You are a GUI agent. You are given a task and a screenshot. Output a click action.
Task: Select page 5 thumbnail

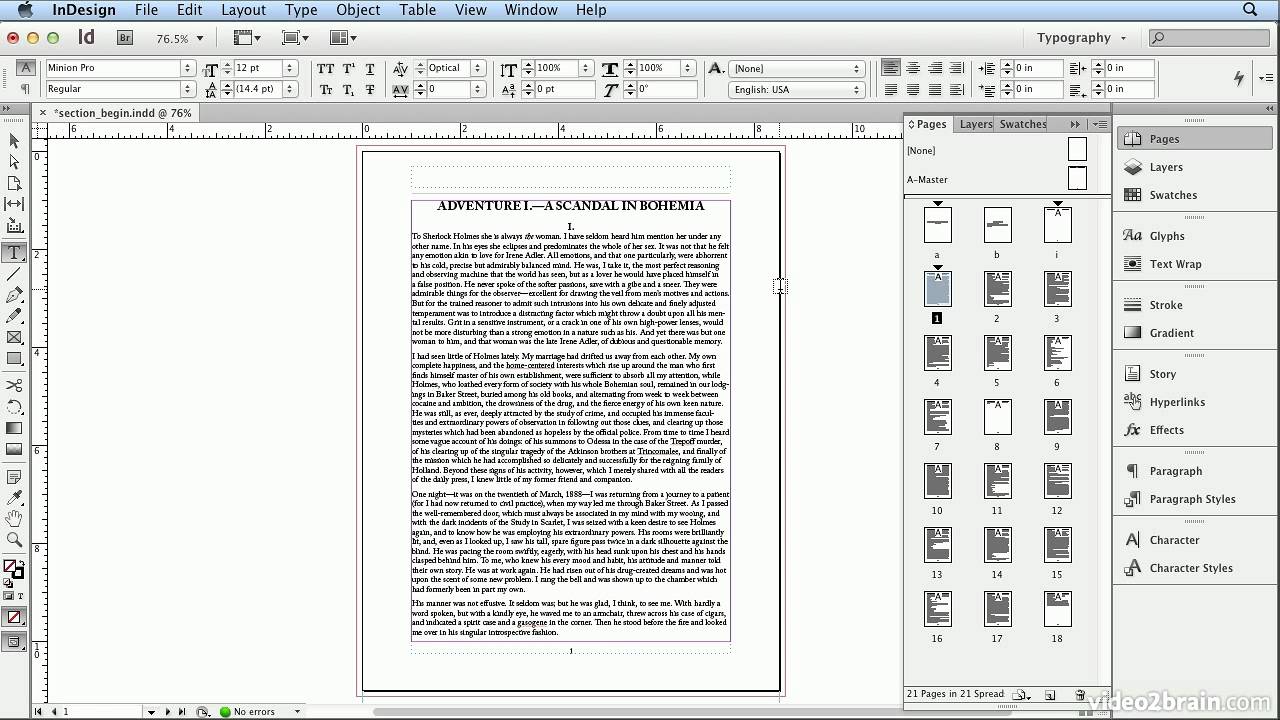(997, 353)
